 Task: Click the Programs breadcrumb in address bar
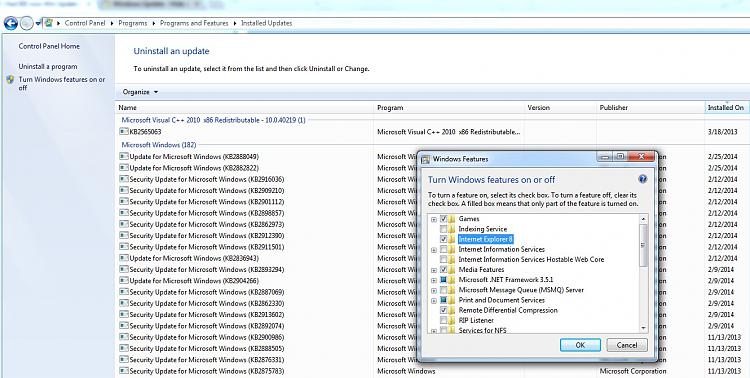click(x=132, y=23)
